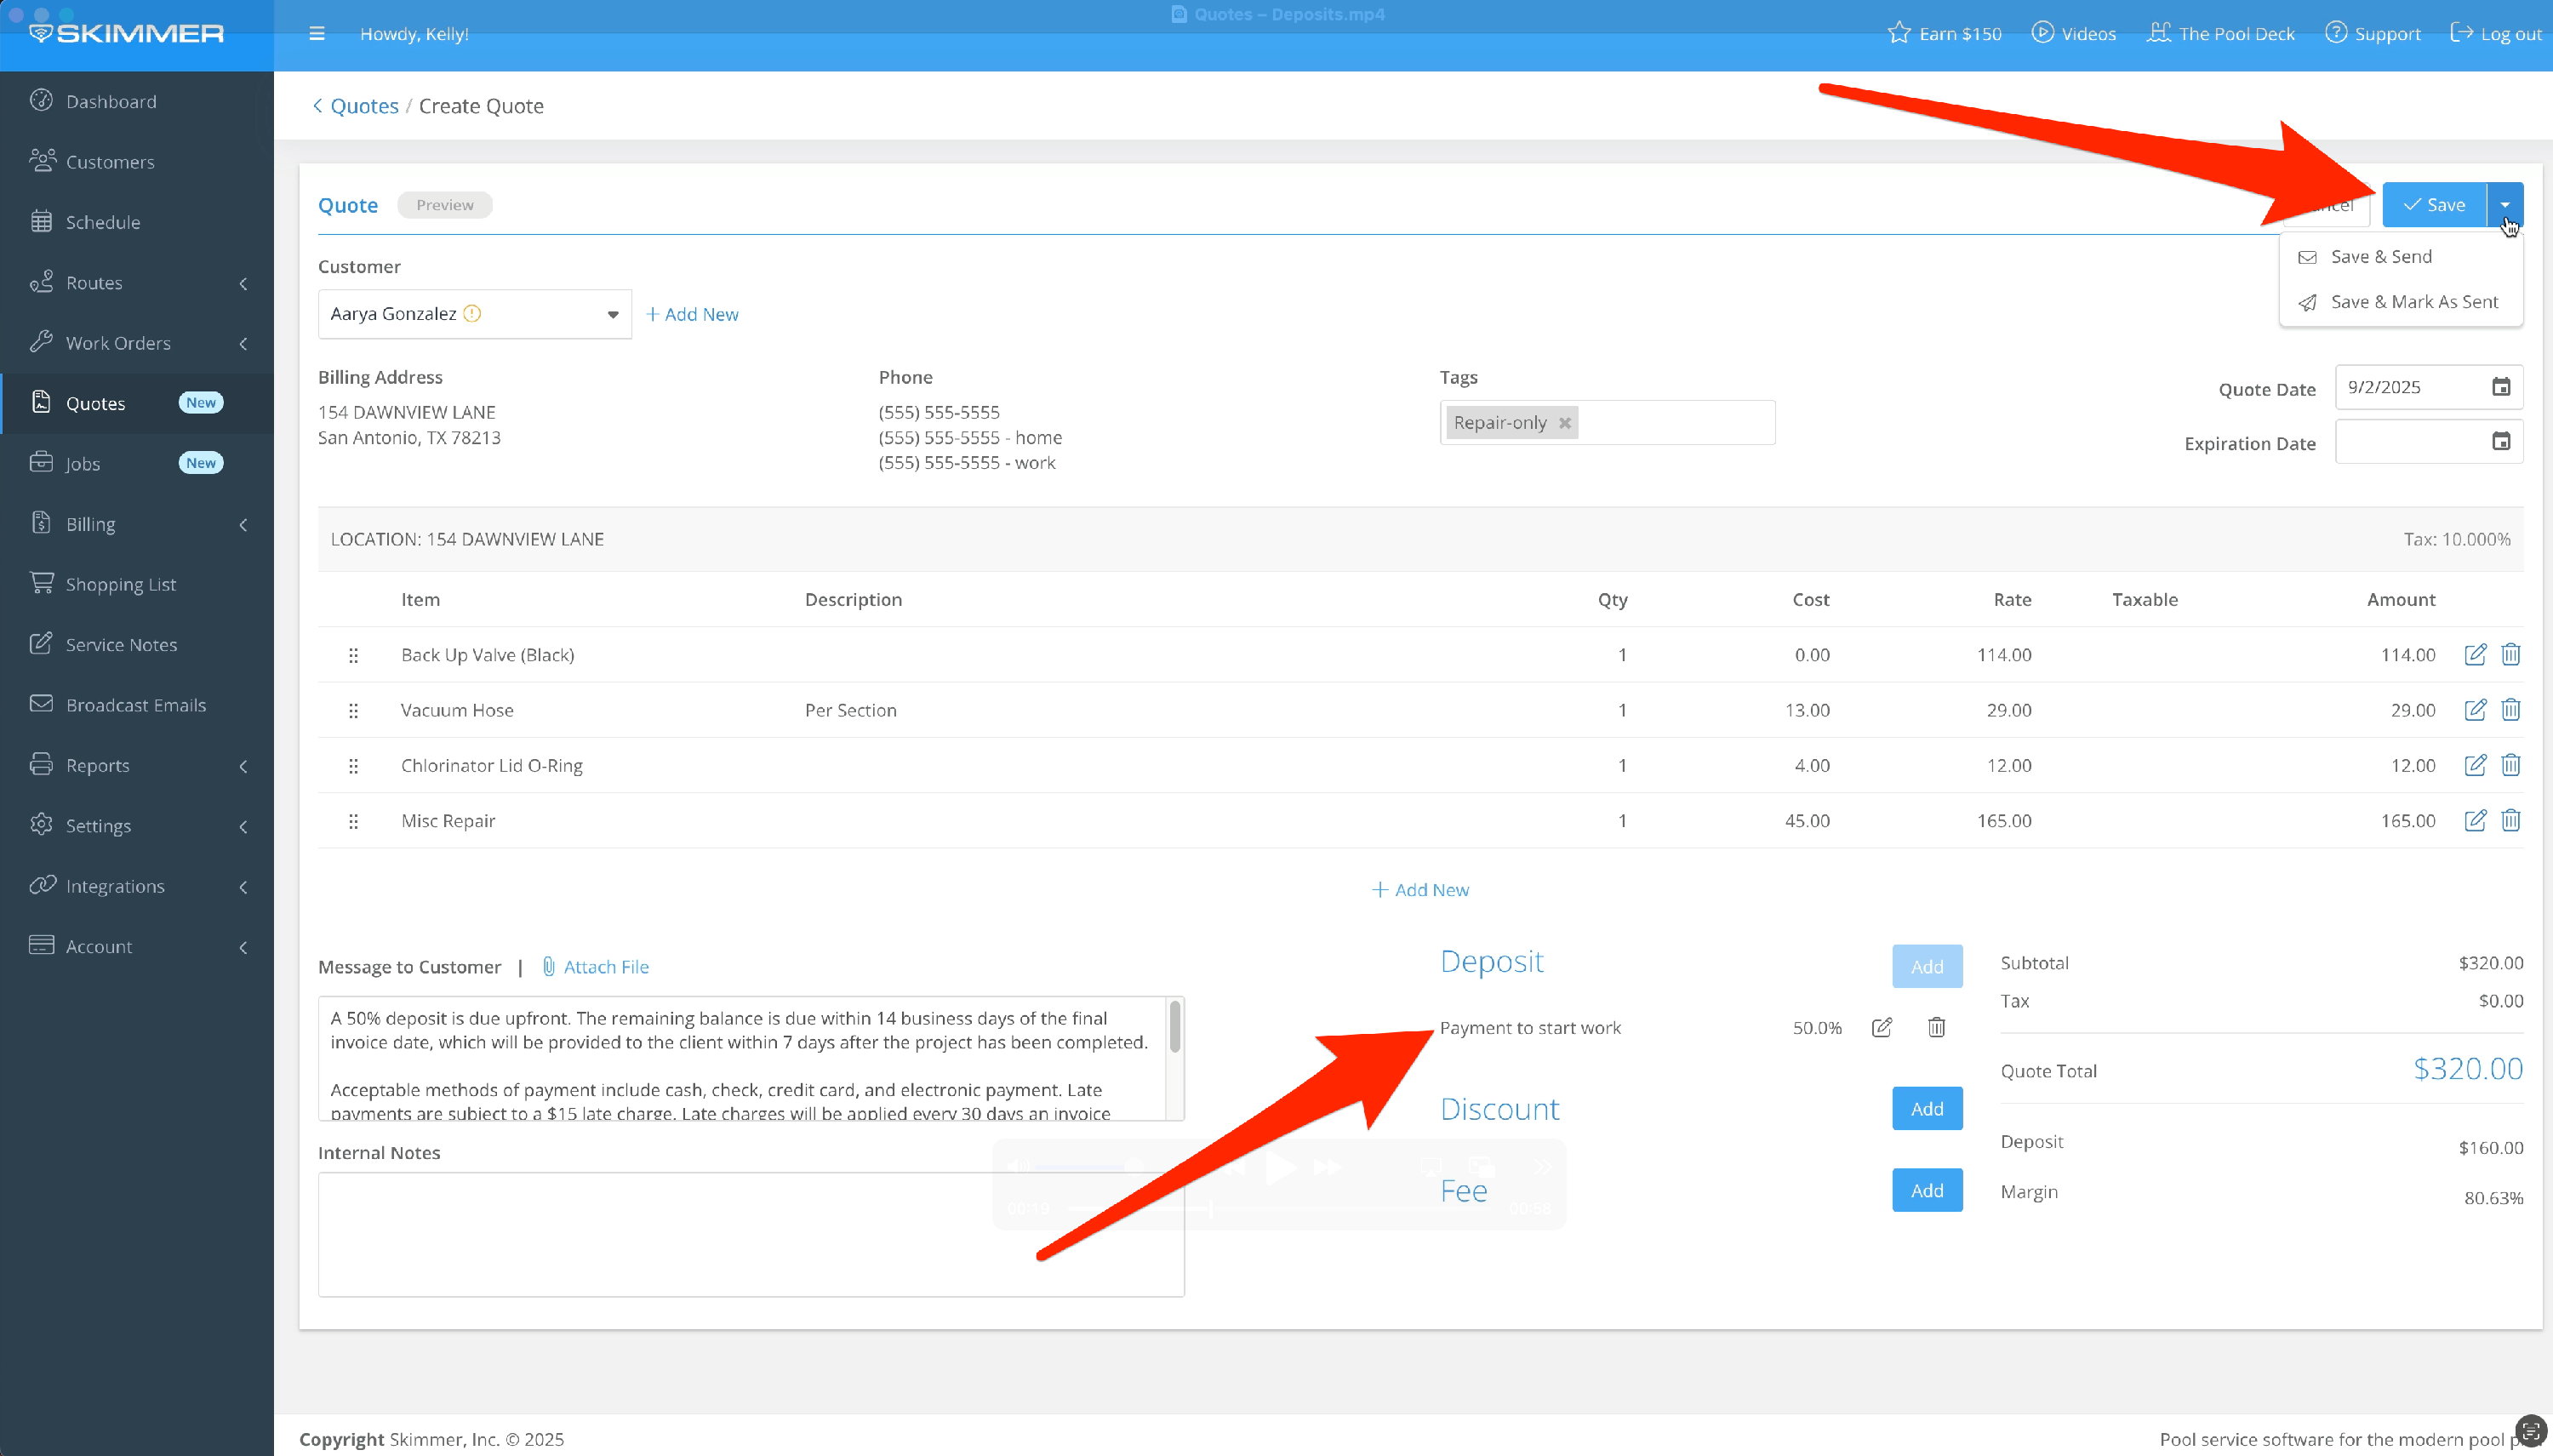Click the Message to Customer textbox
The image size is (2553, 1456).
[741, 1058]
